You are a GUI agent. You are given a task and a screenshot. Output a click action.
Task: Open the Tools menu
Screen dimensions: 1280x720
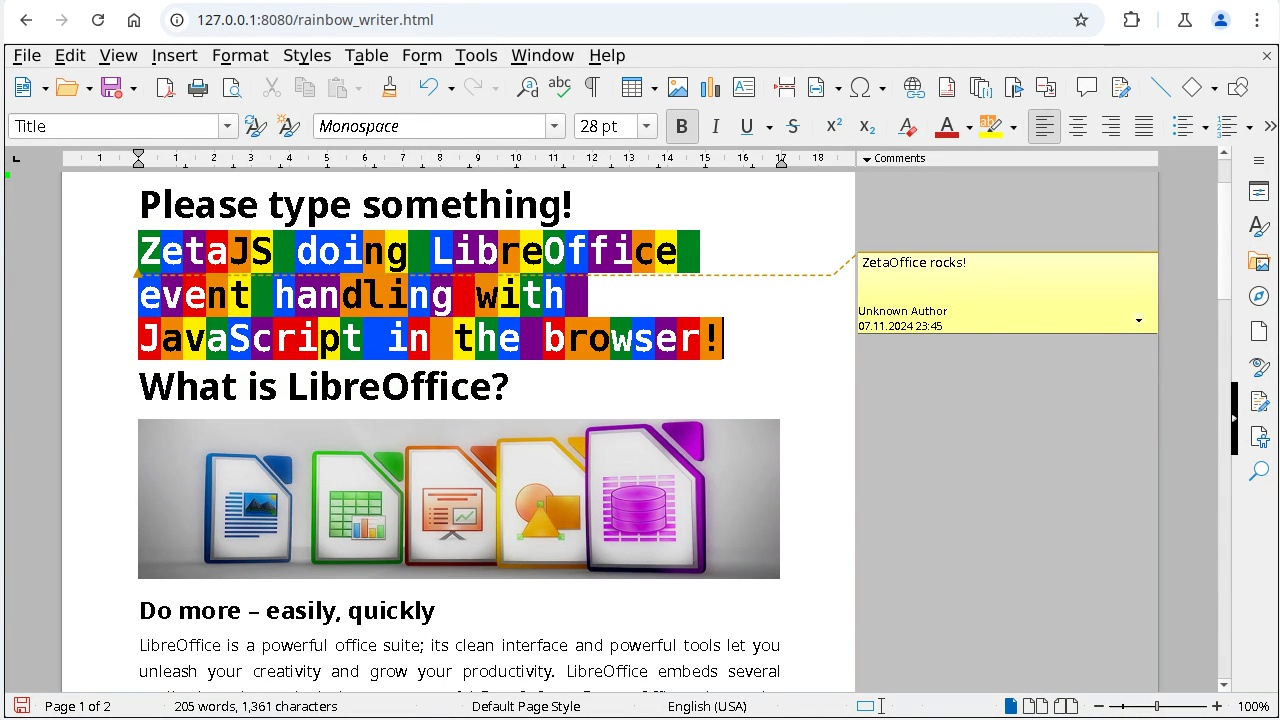[x=476, y=56]
